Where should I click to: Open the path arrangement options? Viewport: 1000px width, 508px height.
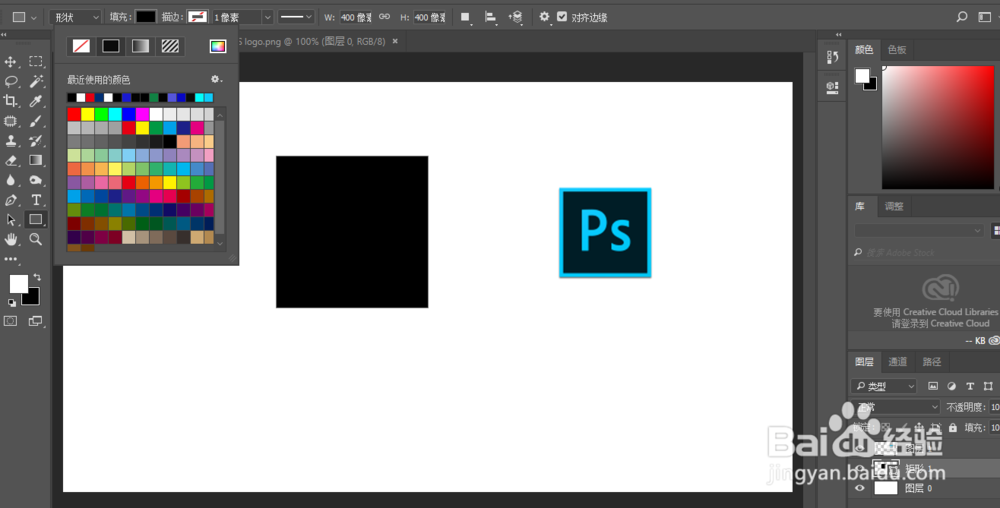(x=515, y=17)
